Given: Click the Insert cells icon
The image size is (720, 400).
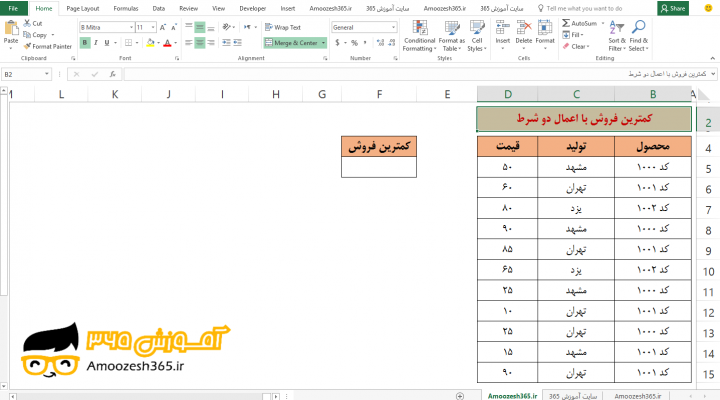Looking at the screenshot, I should pyautogui.click(x=503, y=28).
